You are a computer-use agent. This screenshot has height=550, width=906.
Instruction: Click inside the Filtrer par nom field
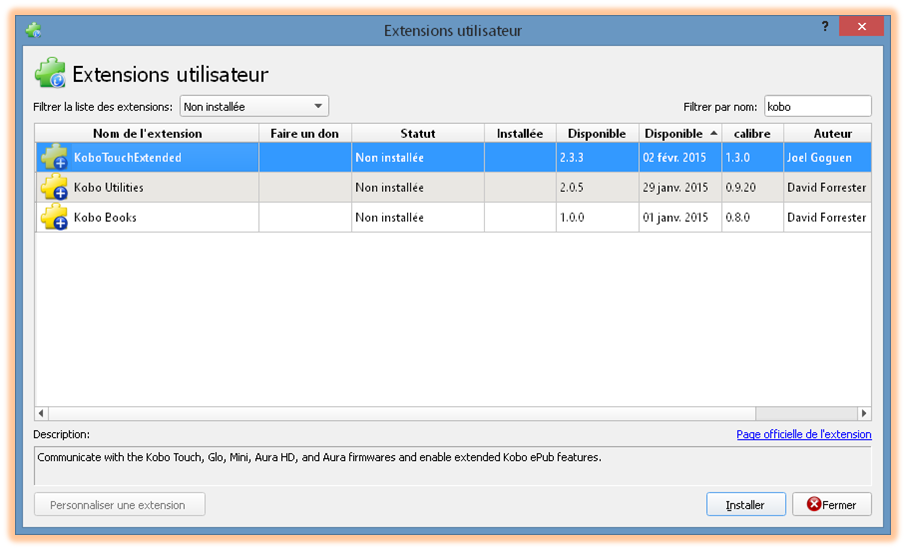pyautogui.click(x=818, y=106)
